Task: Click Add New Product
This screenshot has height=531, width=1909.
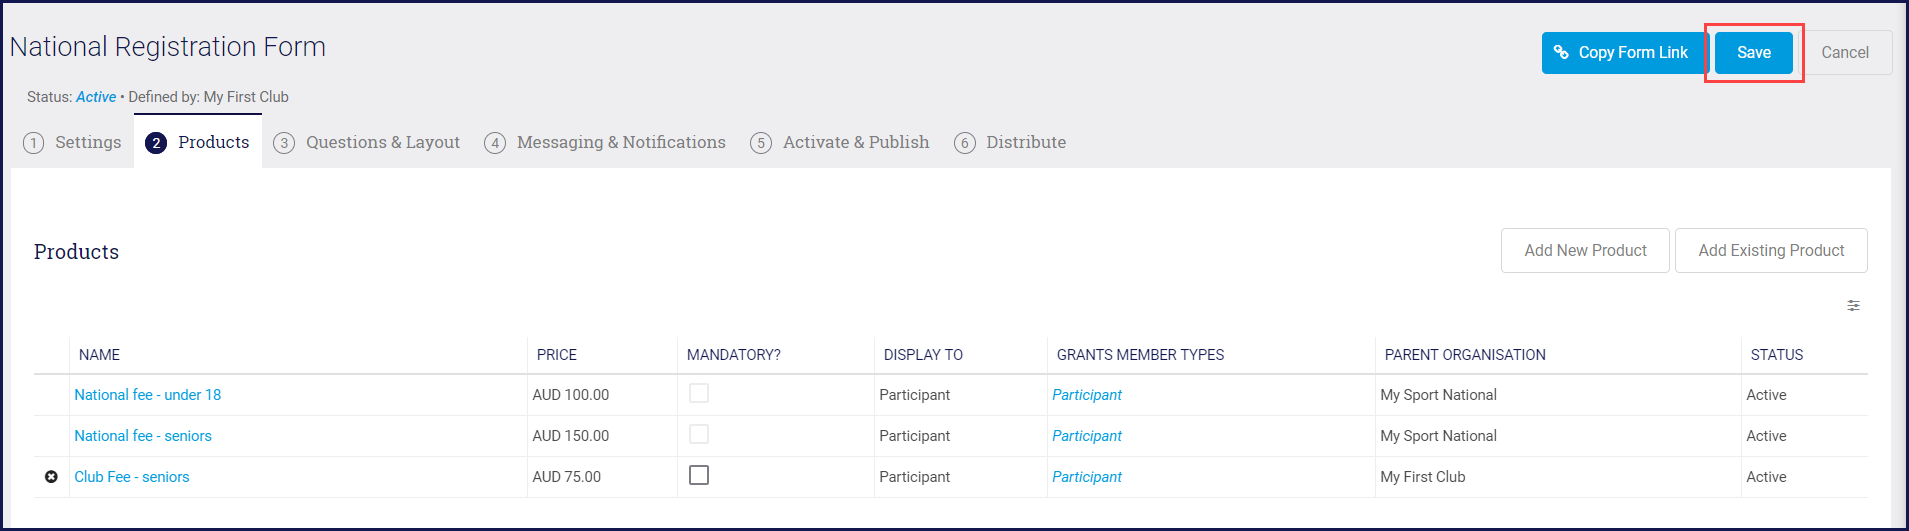Action: click(x=1584, y=251)
